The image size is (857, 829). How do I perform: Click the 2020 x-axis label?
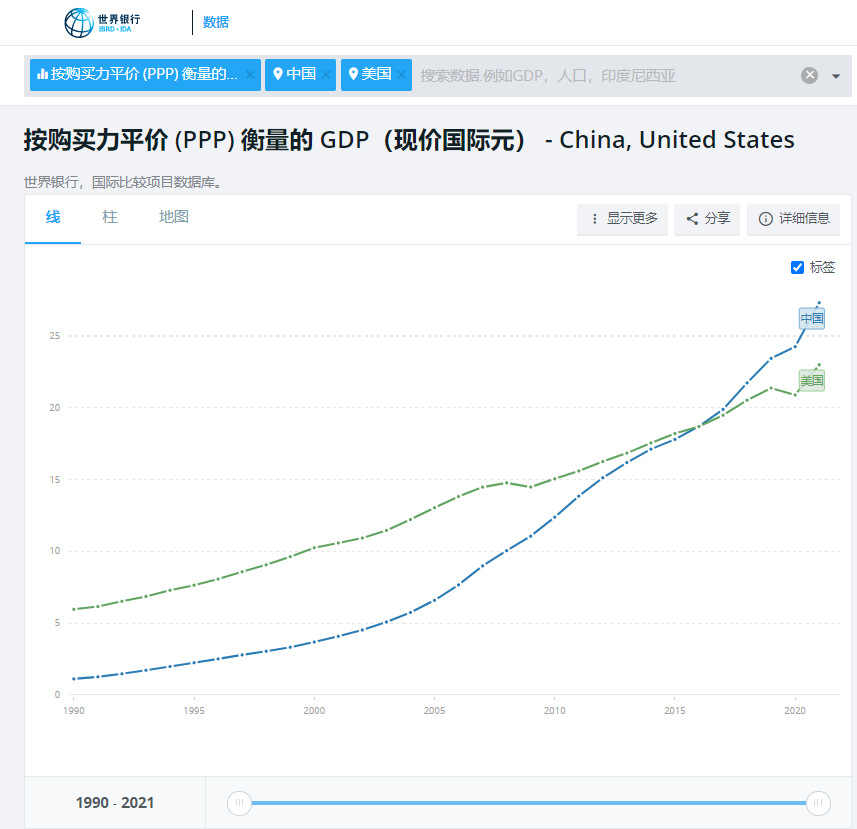795,710
